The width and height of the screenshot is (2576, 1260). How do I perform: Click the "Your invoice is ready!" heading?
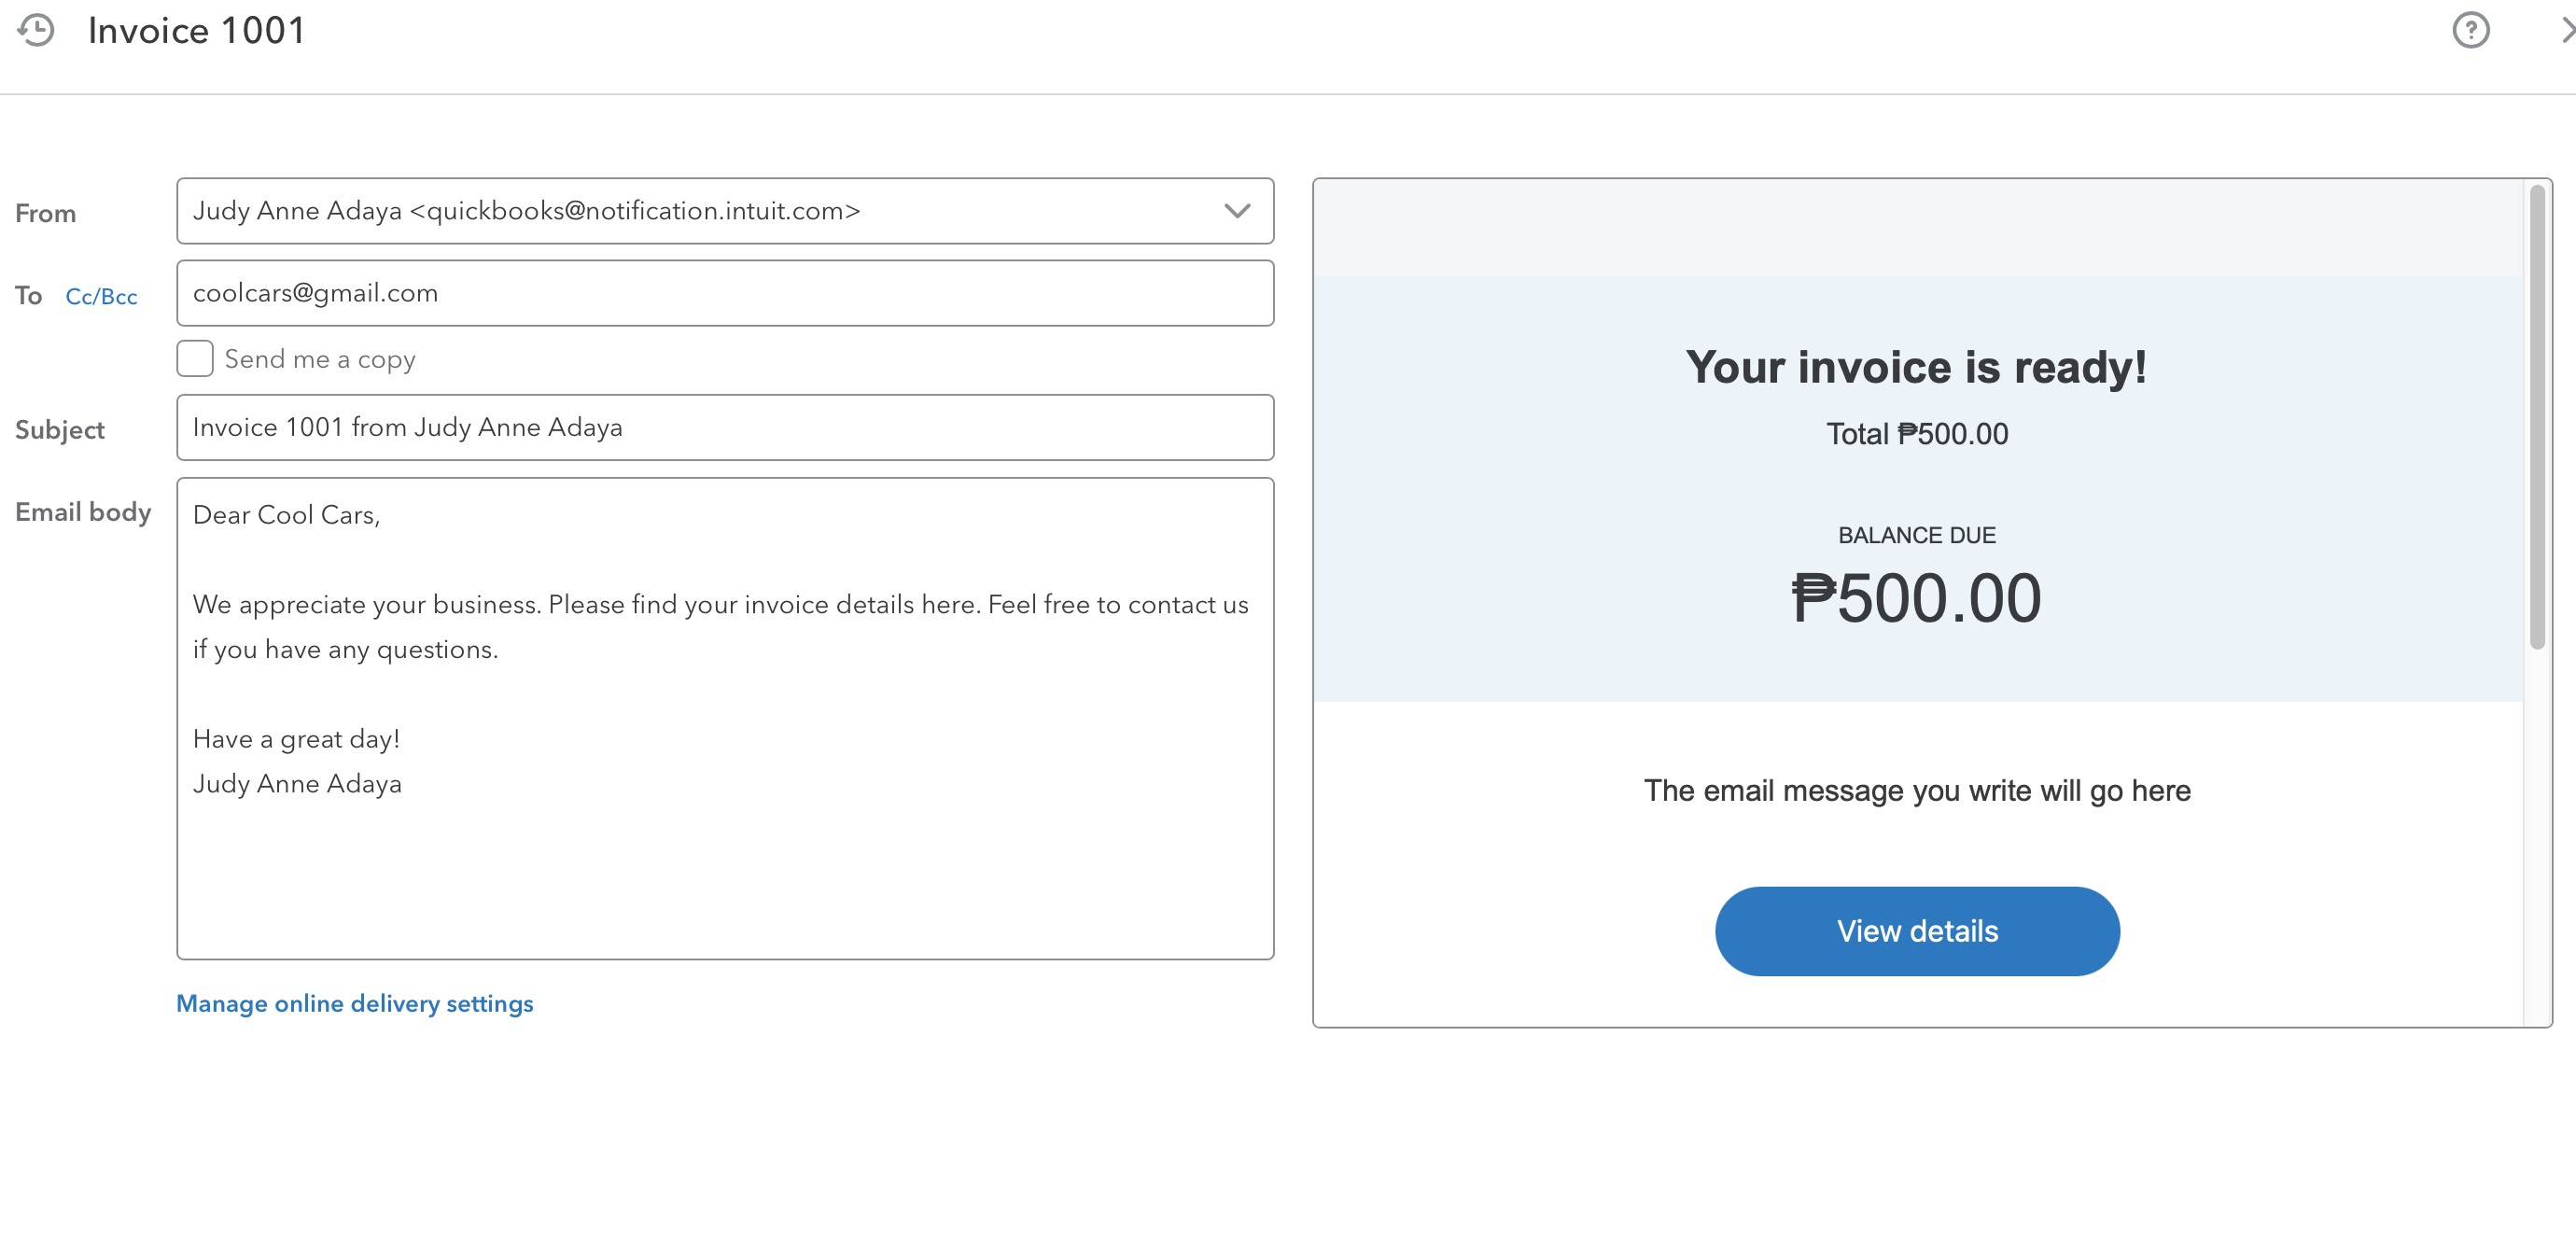point(1915,367)
